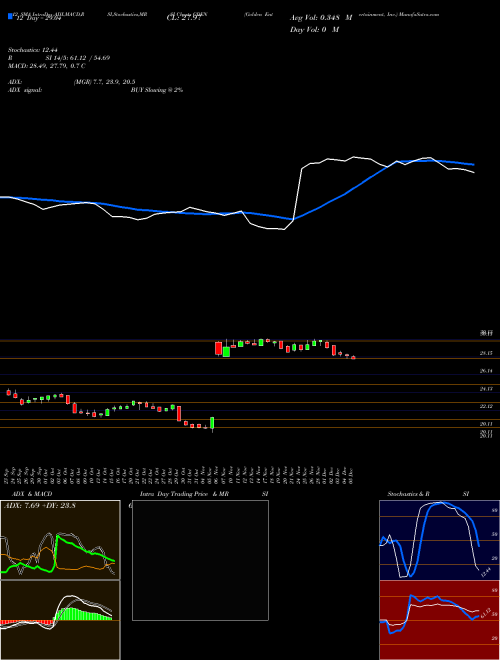Click the 12.44 stochastics value label
The width and height of the screenshot is (500, 660).
click(486, 572)
